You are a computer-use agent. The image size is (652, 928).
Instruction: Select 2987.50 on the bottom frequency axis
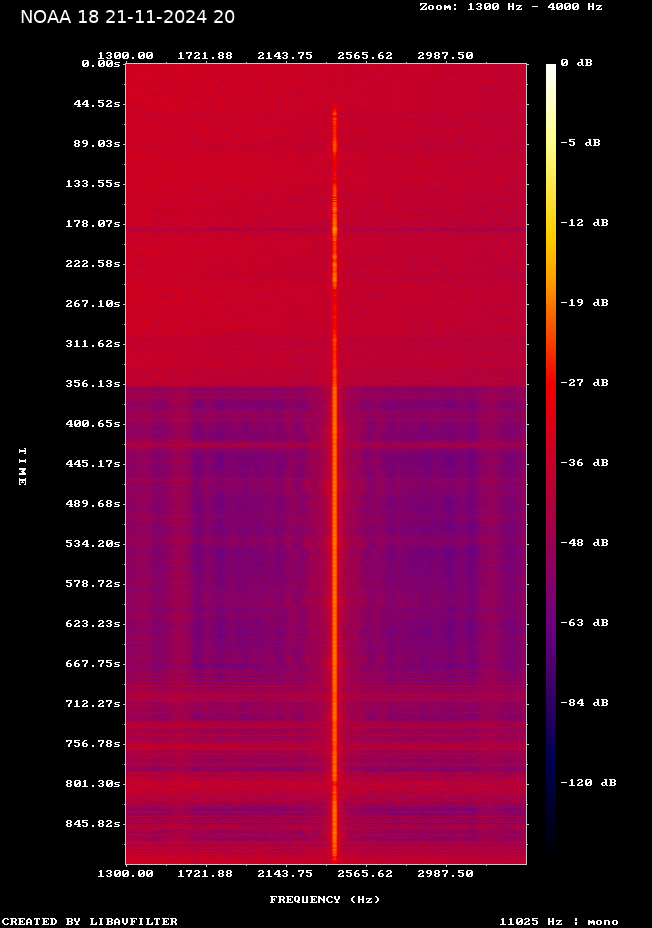tap(445, 873)
